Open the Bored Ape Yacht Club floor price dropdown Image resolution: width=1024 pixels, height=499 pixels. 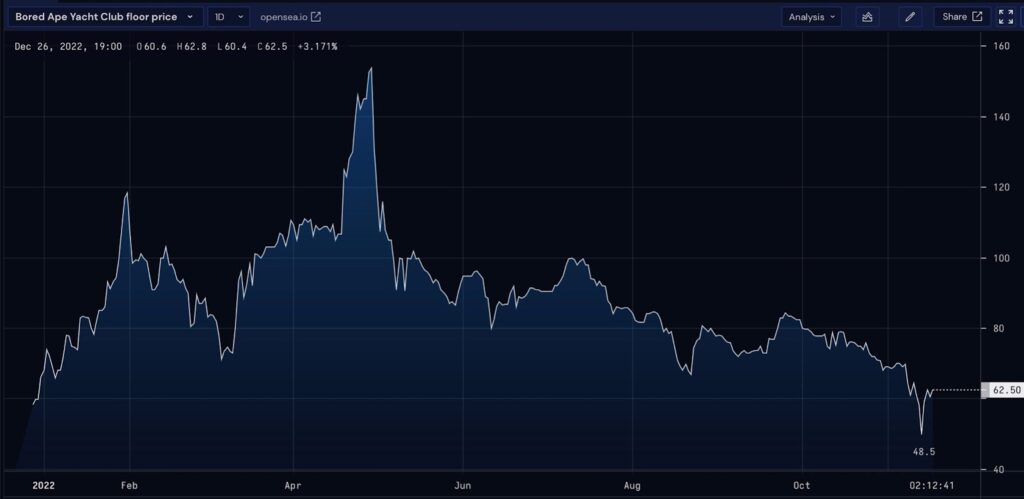point(104,17)
